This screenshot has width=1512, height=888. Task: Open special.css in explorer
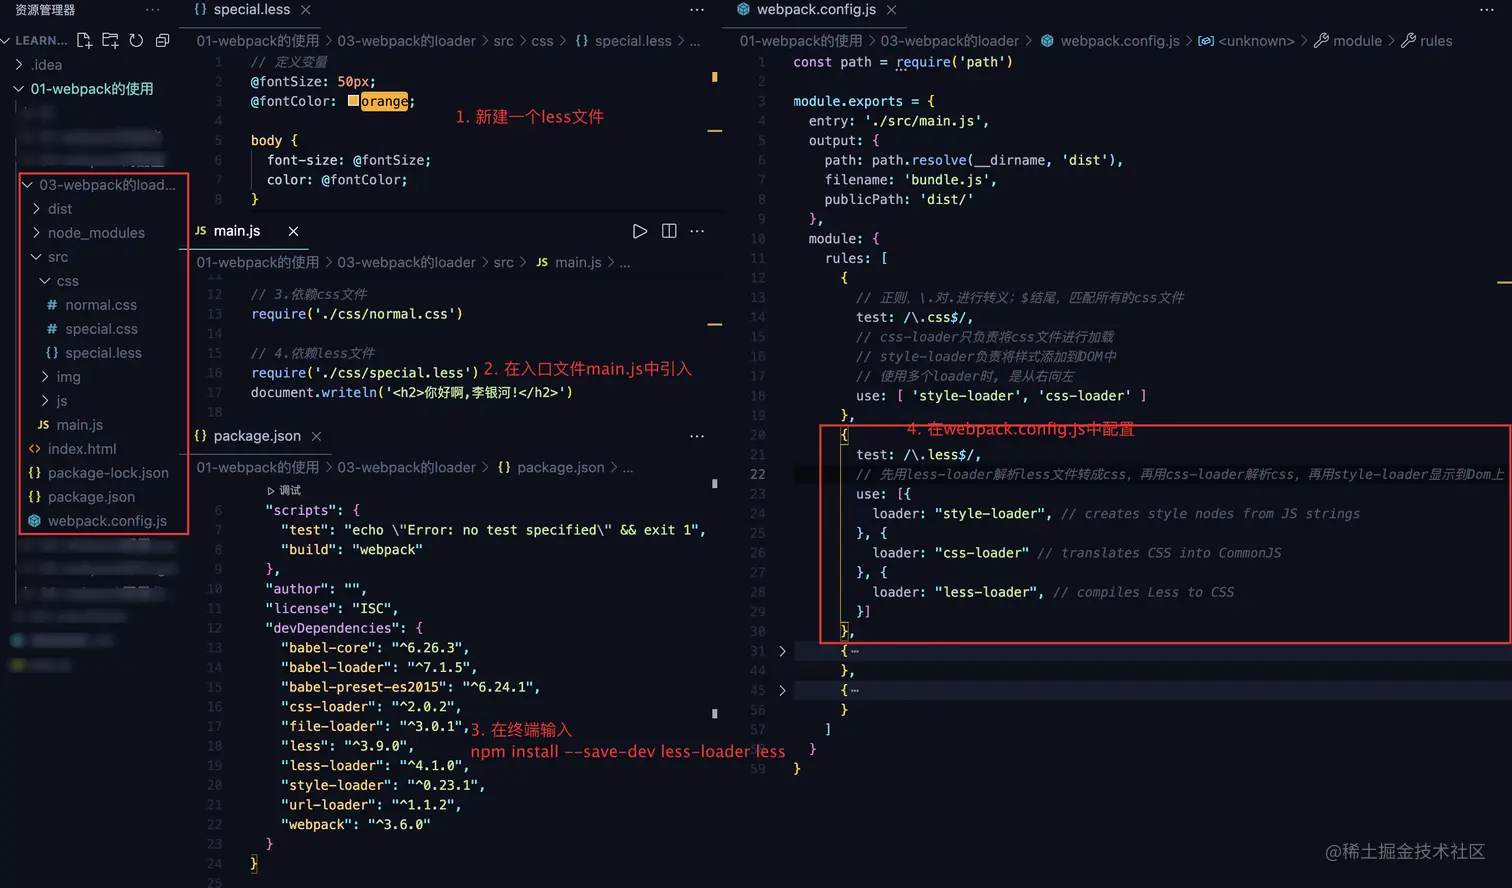[101, 329]
